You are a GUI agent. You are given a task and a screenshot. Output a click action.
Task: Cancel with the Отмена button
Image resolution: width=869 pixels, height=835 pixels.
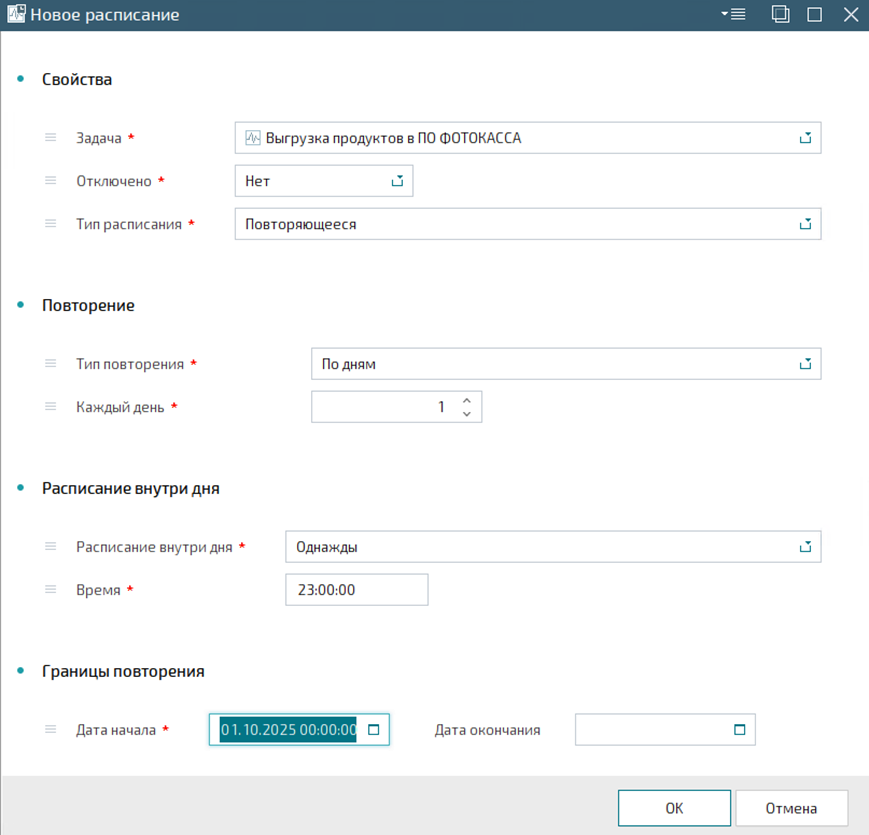tap(791, 808)
